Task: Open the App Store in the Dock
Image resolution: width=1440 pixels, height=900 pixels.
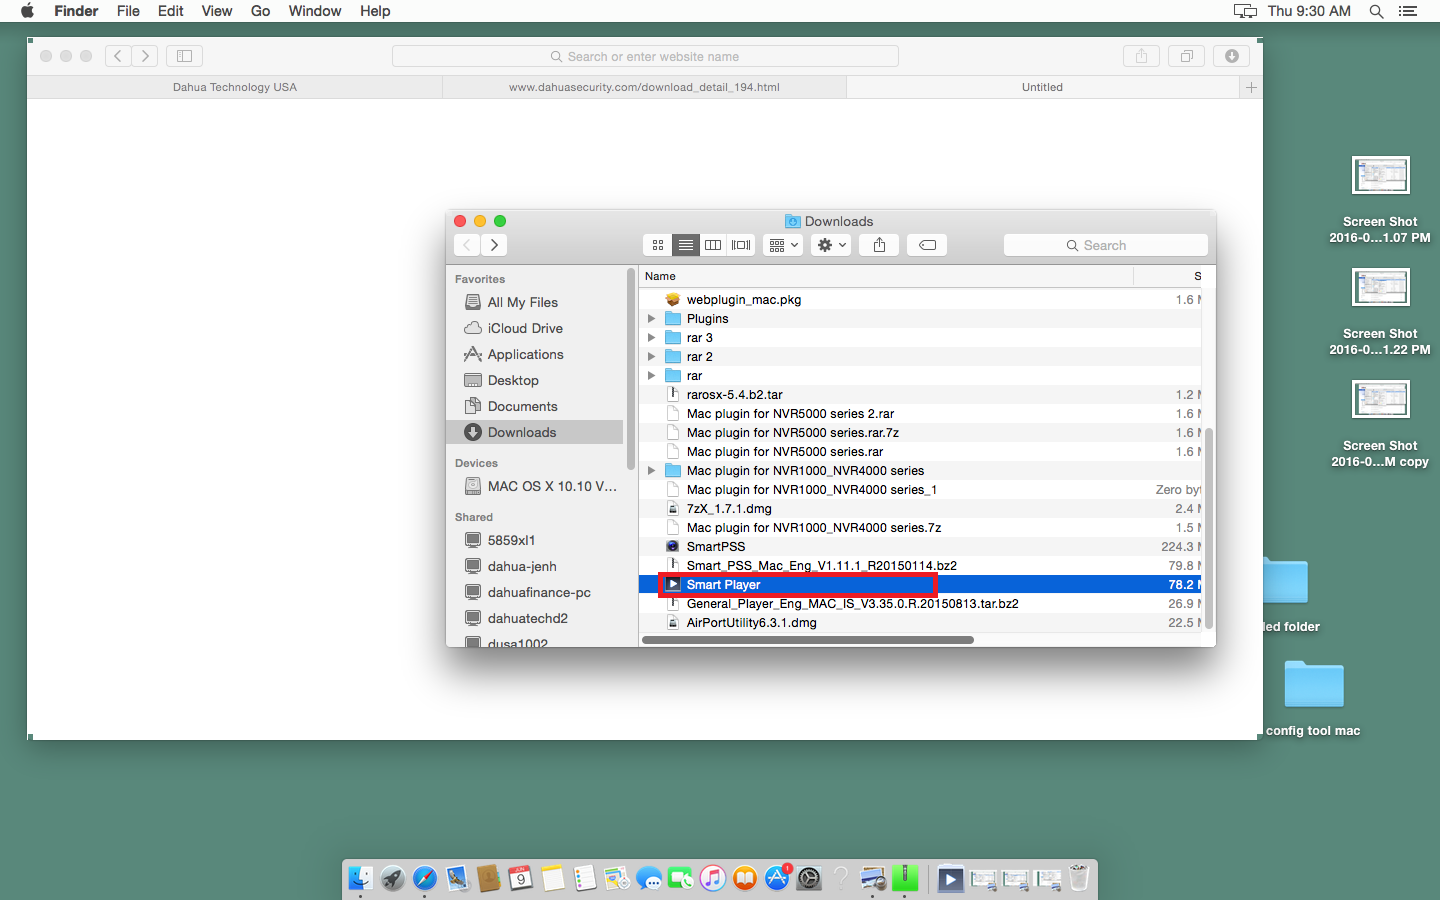Action: pyautogui.click(x=777, y=878)
